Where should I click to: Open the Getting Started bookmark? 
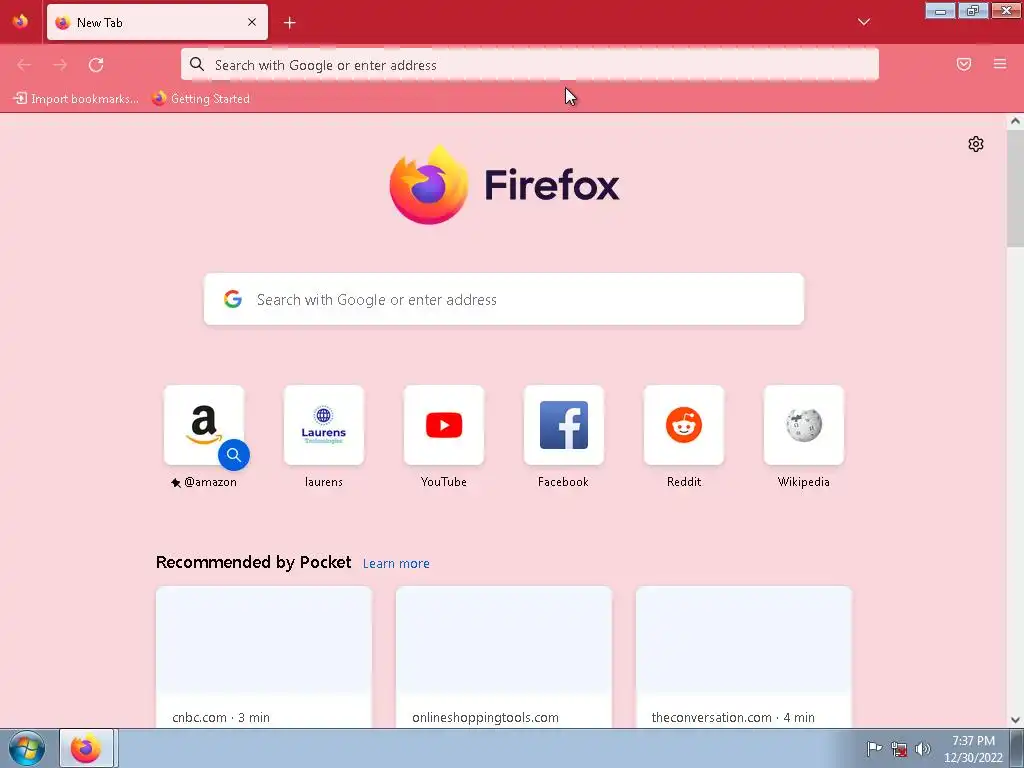pyautogui.click(x=201, y=99)
